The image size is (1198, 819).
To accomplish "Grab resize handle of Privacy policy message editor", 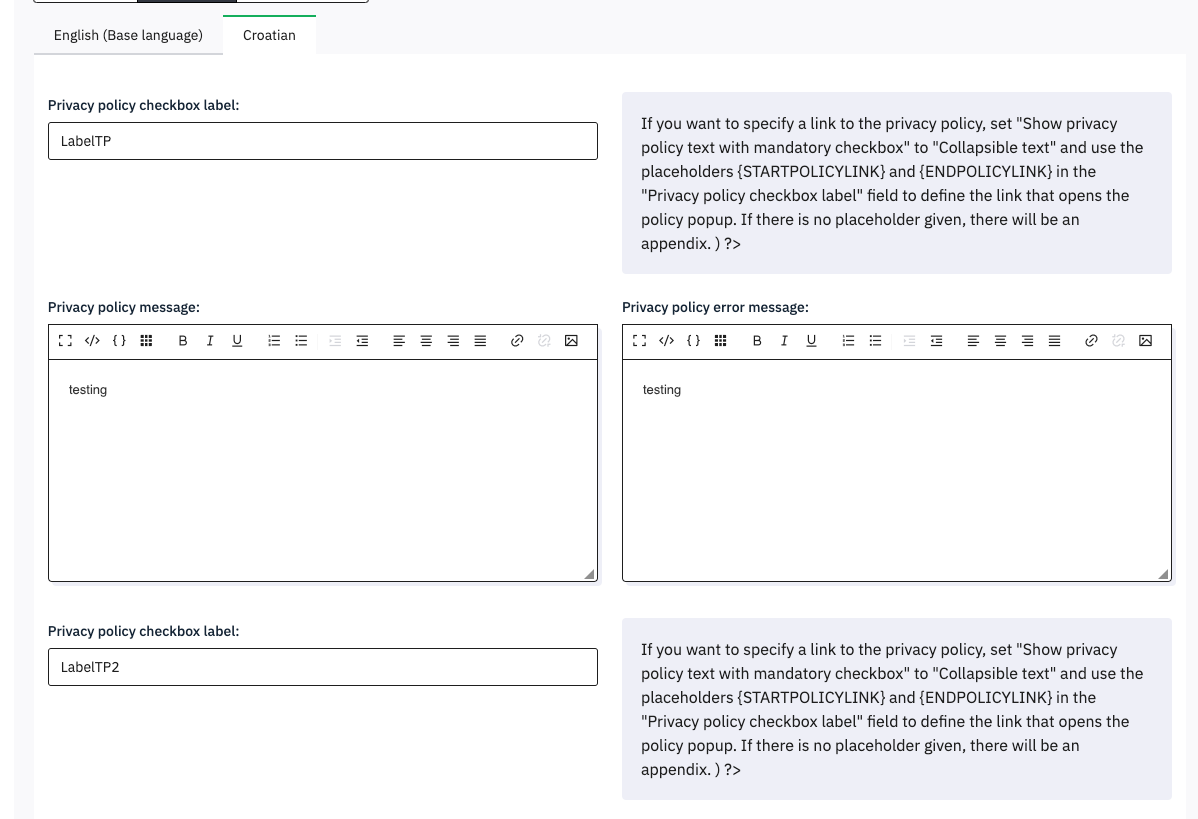I will (589, 575).
